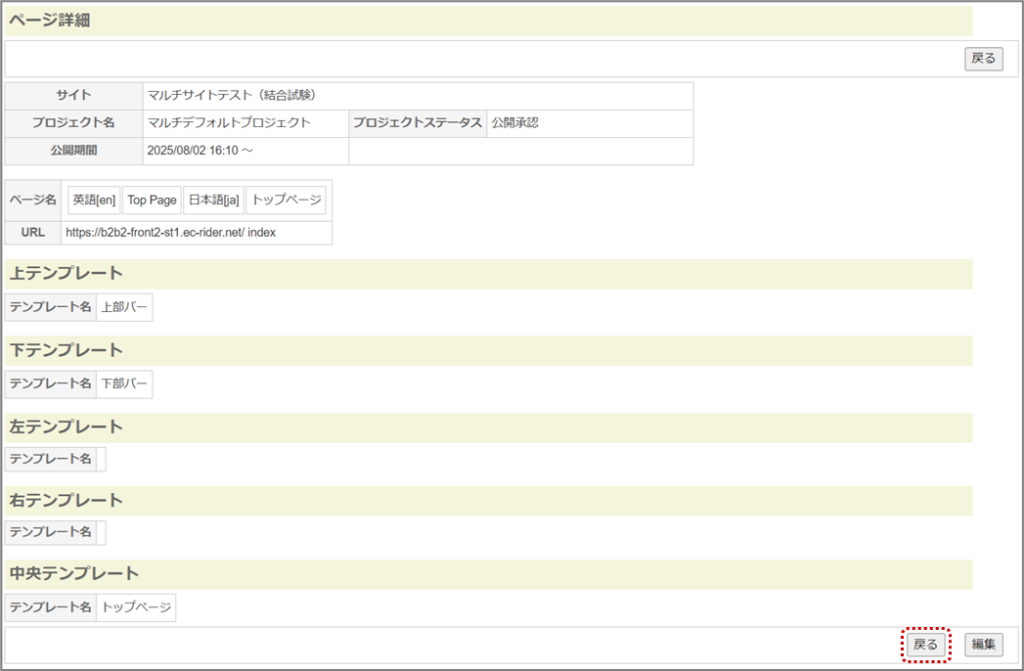Image resolution: width=1024 pixels, height=671 pixels.
Task: Select the 日本語[ja] language cell
Action: 213,200
